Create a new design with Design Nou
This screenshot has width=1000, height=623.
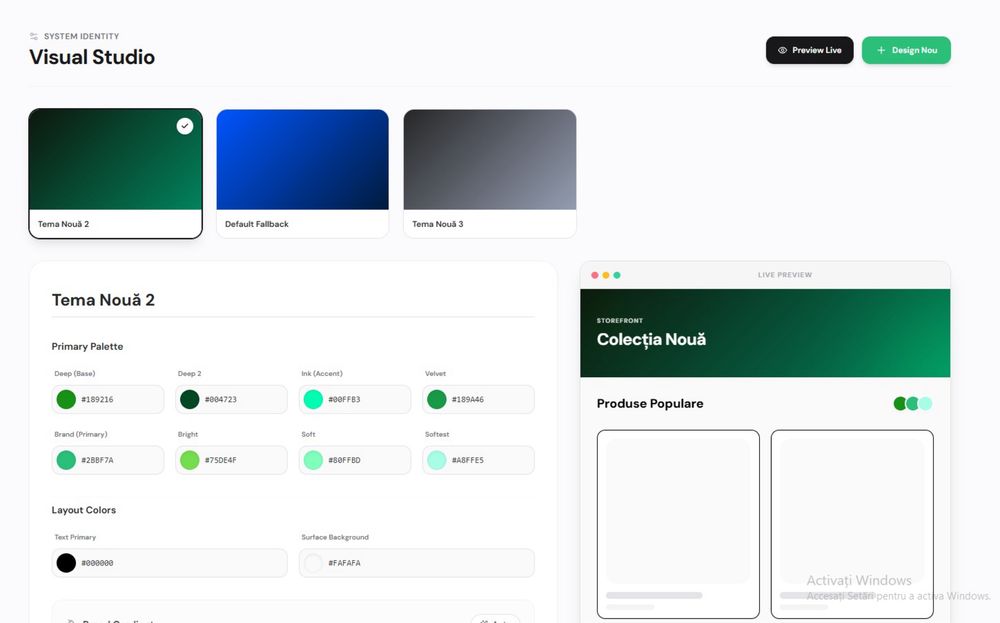point(906,50)
